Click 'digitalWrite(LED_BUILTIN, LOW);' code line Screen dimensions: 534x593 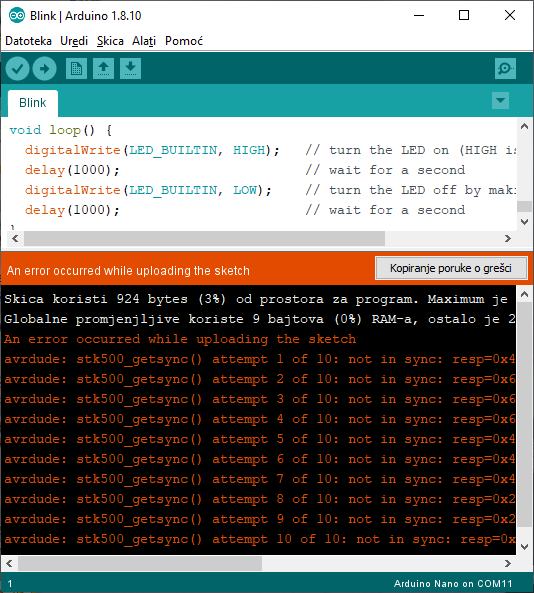coord(148,190)
